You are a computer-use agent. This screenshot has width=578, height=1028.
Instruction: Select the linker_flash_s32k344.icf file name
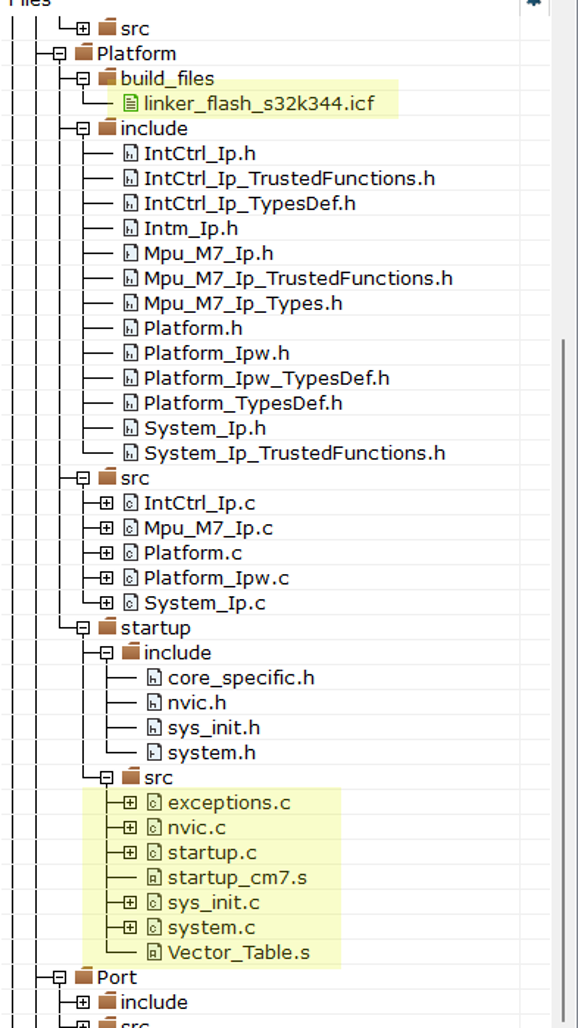pos(260,104)
